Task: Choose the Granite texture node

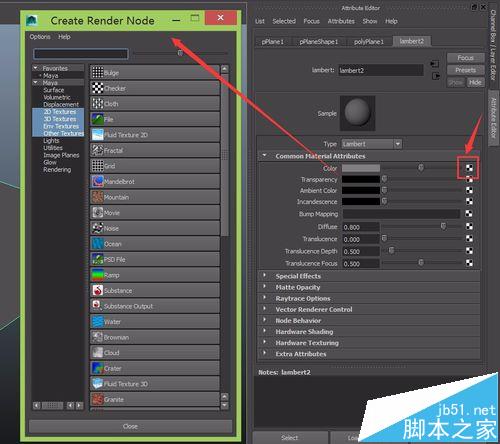Action: [155, 399]
